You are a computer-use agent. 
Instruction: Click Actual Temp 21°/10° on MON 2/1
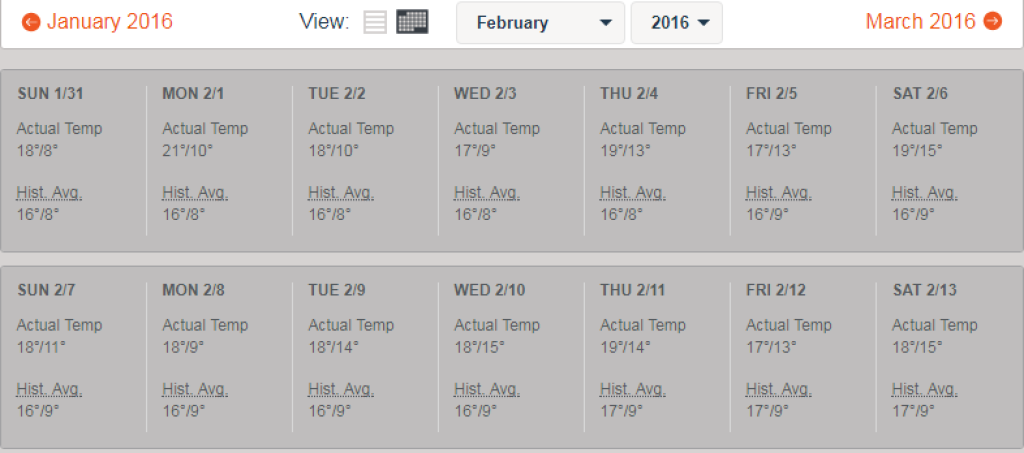point(188,151)
